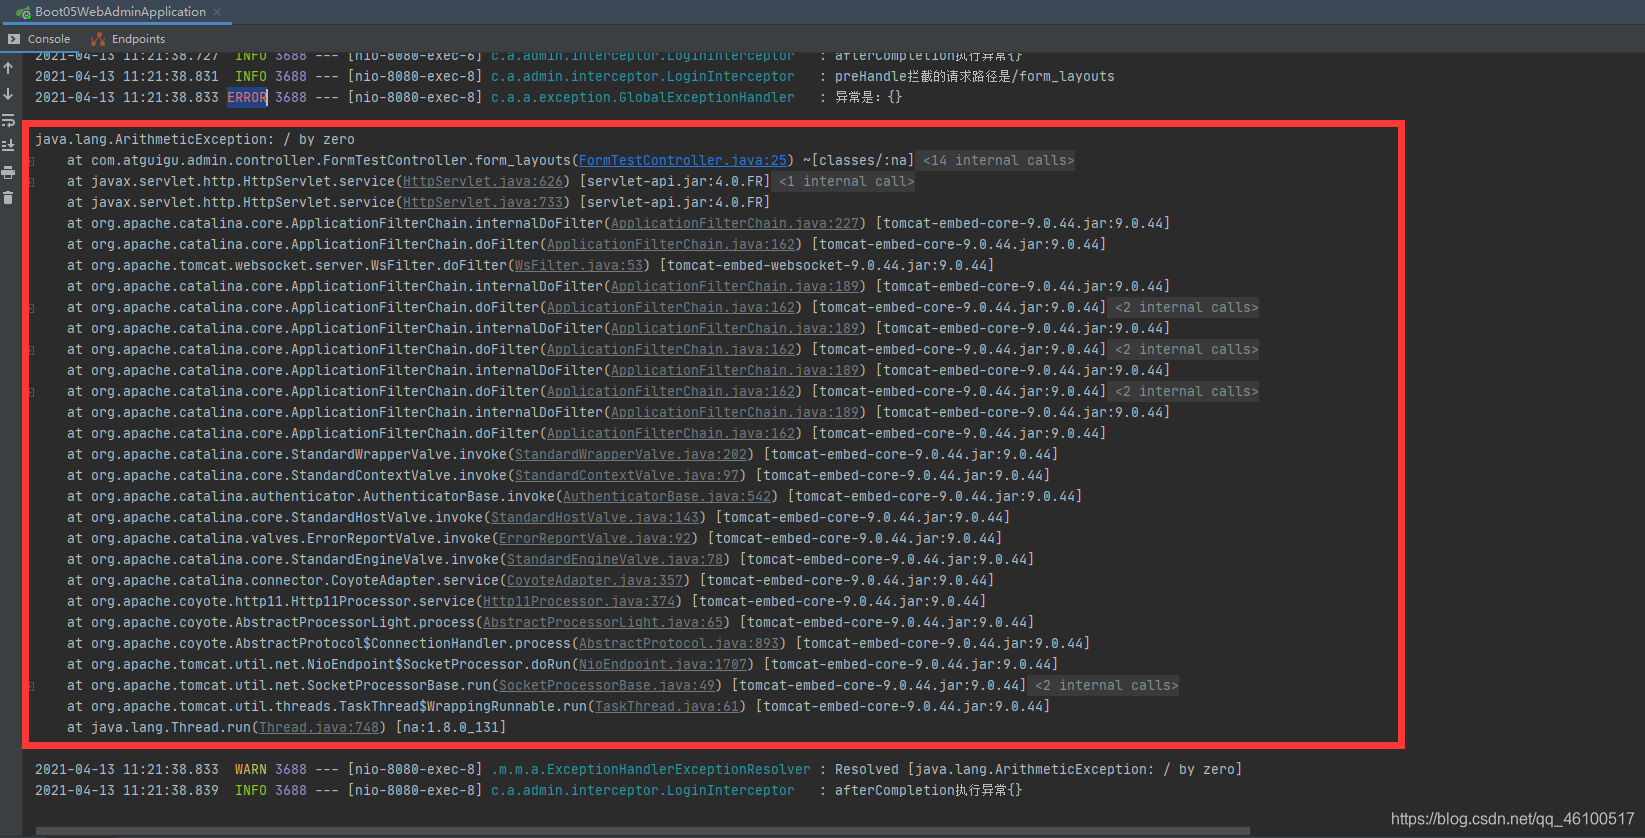The height and width of the screenshot is (838, 1645).
Task: Open the Http11Processor.java:374 link
Action: pyautogui.click(x=579, y=601)
